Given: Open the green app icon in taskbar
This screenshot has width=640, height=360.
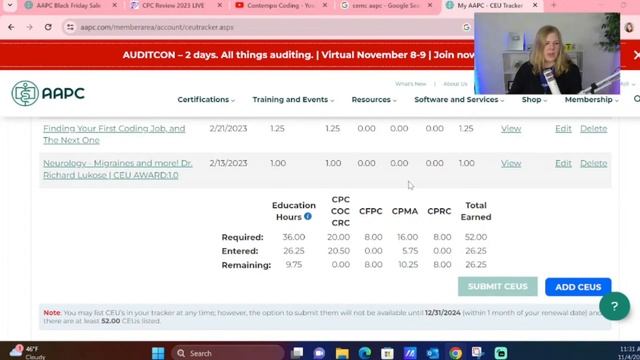Looking at the screenshot, I should (x=501, y=353).
